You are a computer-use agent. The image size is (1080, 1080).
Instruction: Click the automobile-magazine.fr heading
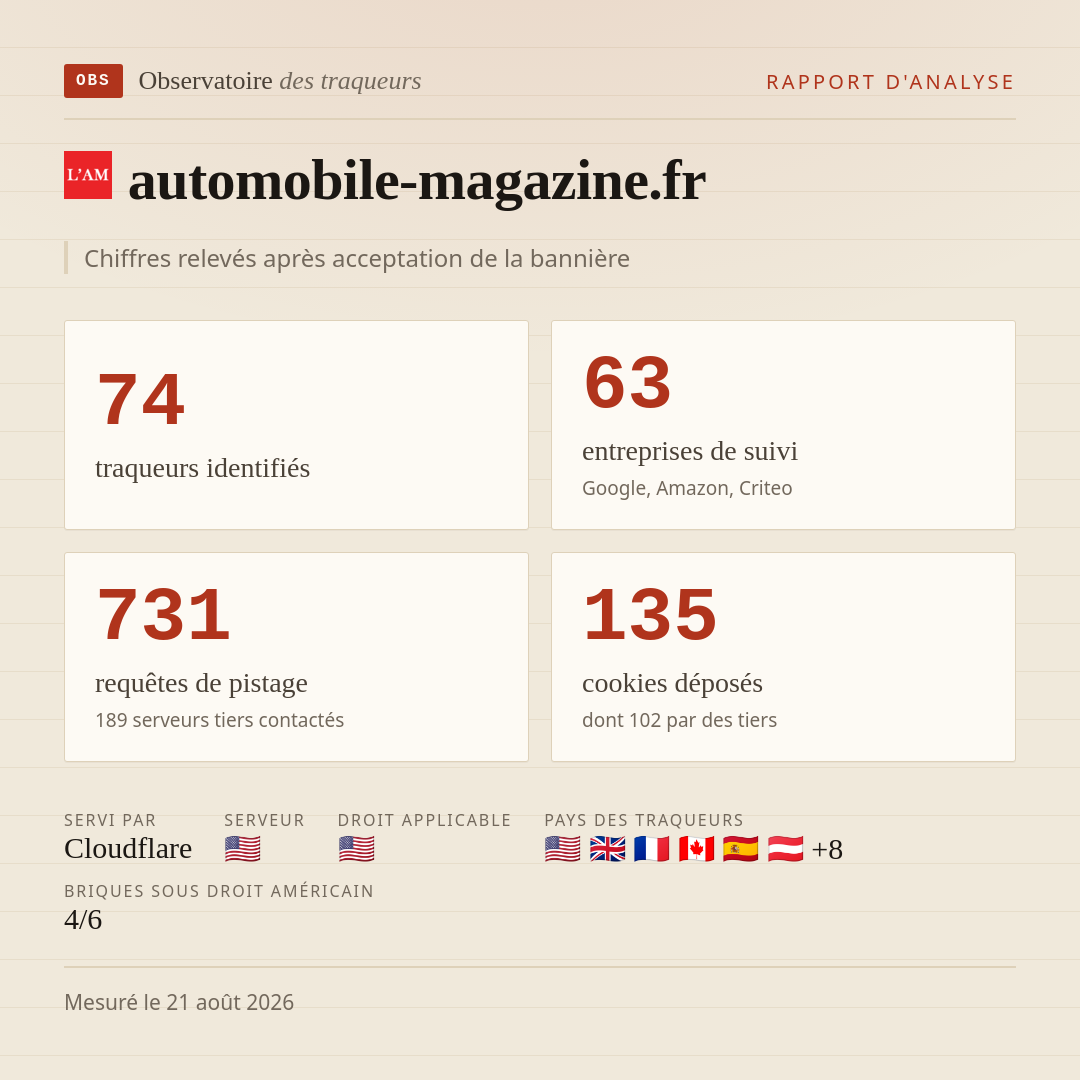coord(417,180)
